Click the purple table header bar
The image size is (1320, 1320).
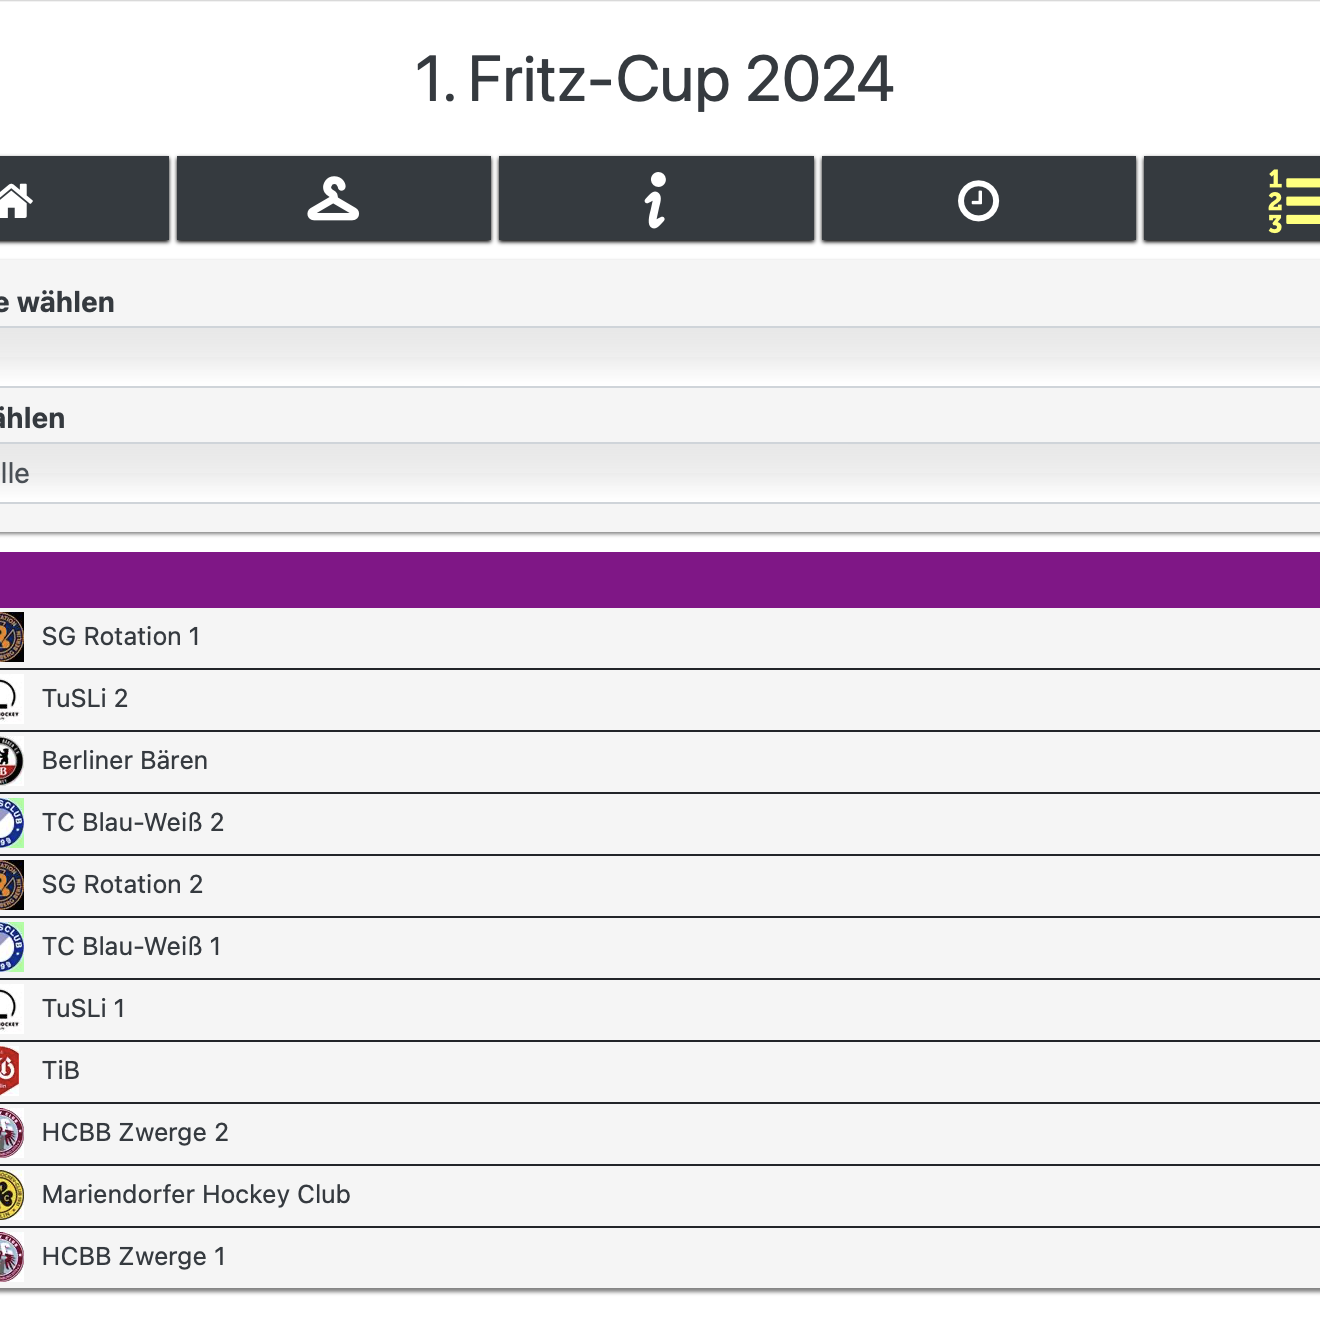tap(660, 580)
